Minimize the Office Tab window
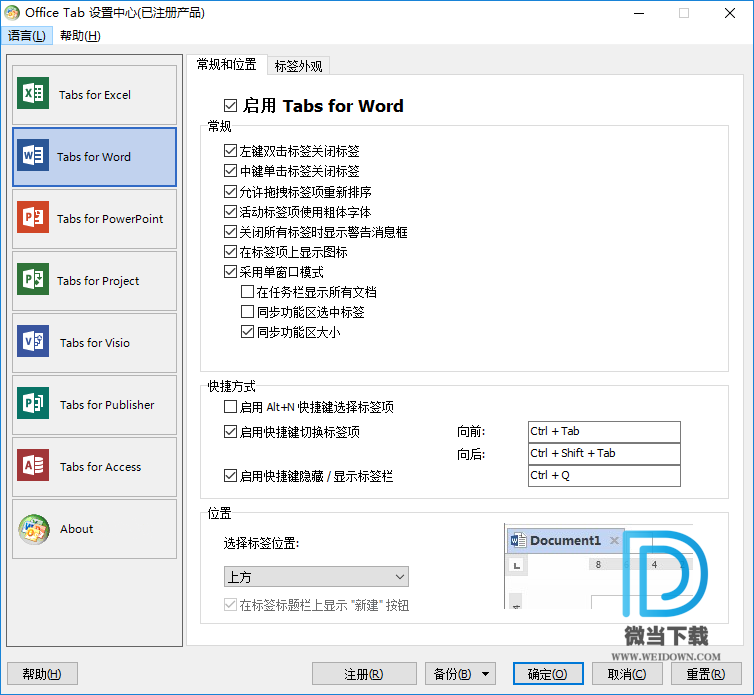 point(639,13)
